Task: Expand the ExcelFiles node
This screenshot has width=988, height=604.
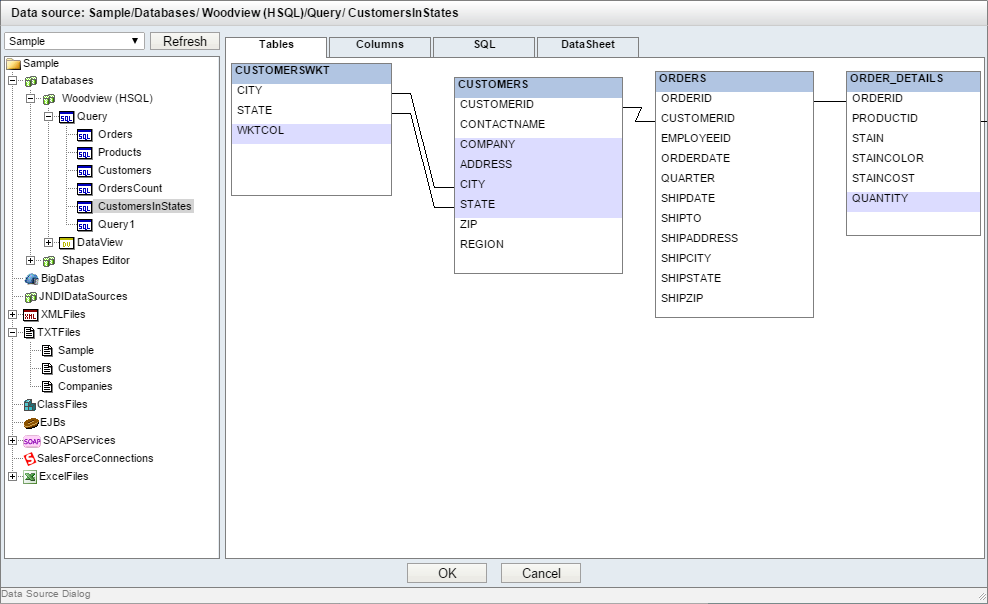Action: pos(13,476)
